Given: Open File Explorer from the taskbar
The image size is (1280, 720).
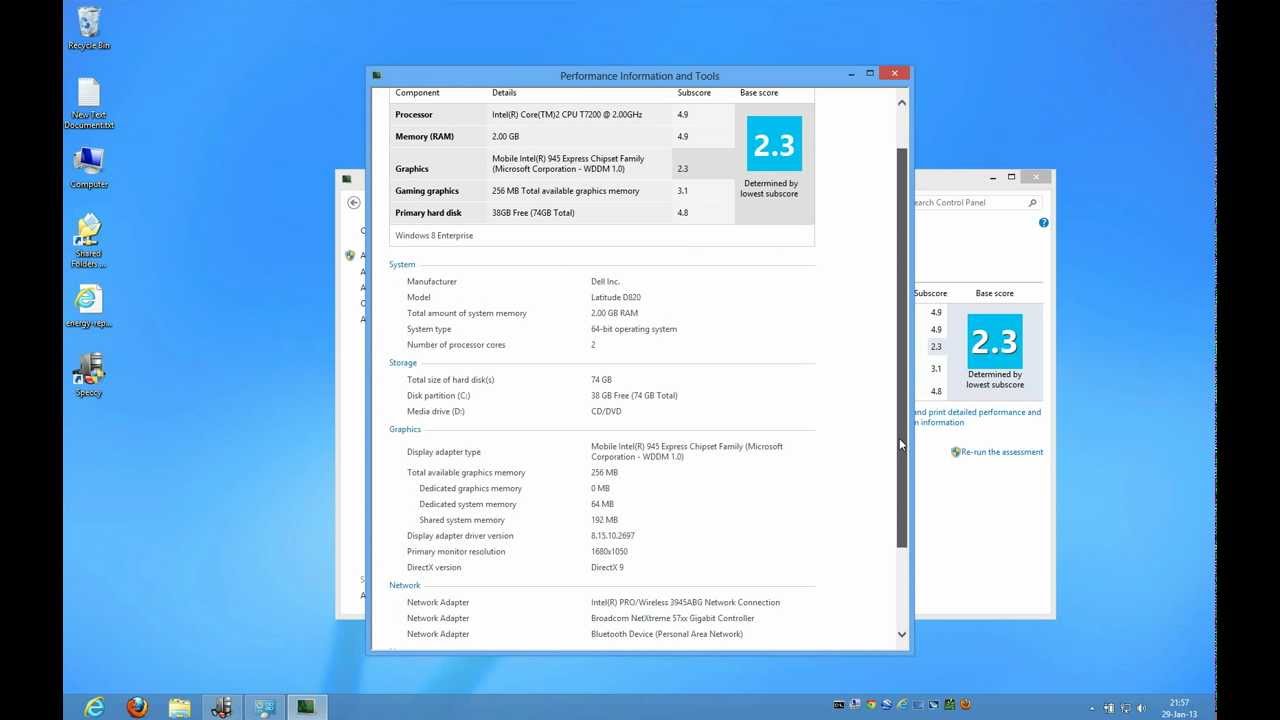Looking at the screenshot, I should [x=179, y=707].
